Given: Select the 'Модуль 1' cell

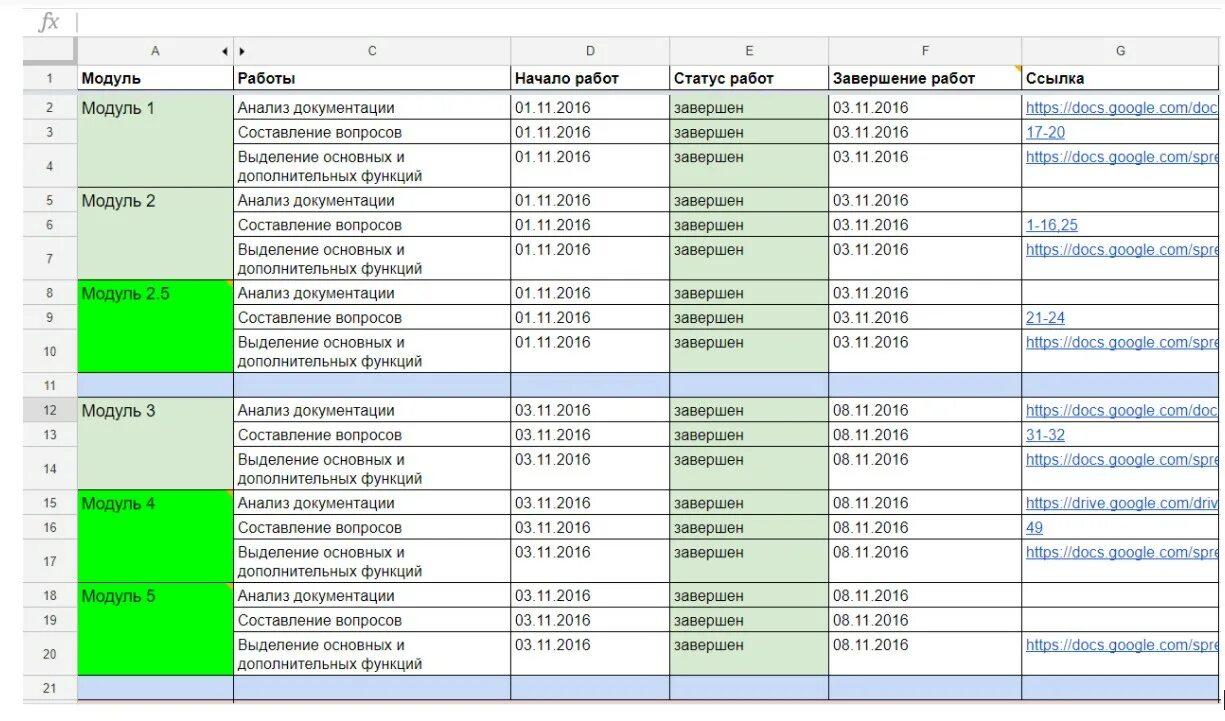Looking at the screenshot, I should coord(155,141).
